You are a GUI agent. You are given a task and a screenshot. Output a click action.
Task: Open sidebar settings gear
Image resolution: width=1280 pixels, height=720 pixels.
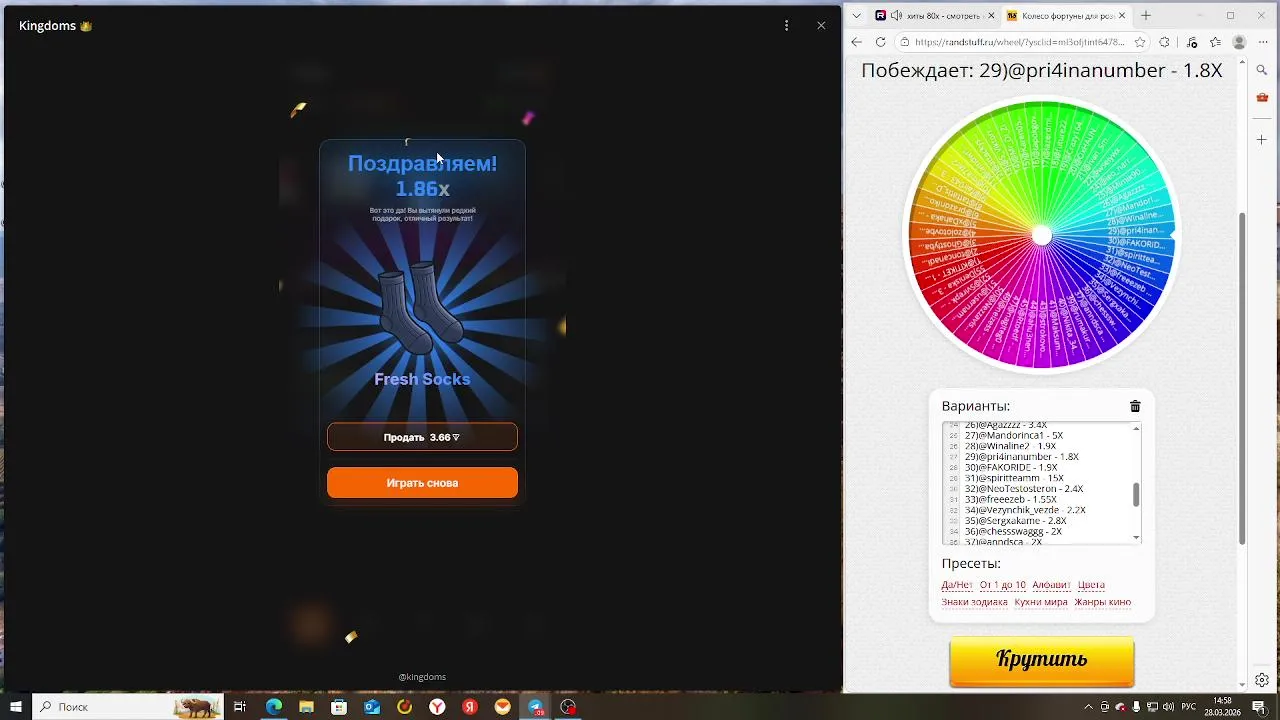tap(1262, 680)
